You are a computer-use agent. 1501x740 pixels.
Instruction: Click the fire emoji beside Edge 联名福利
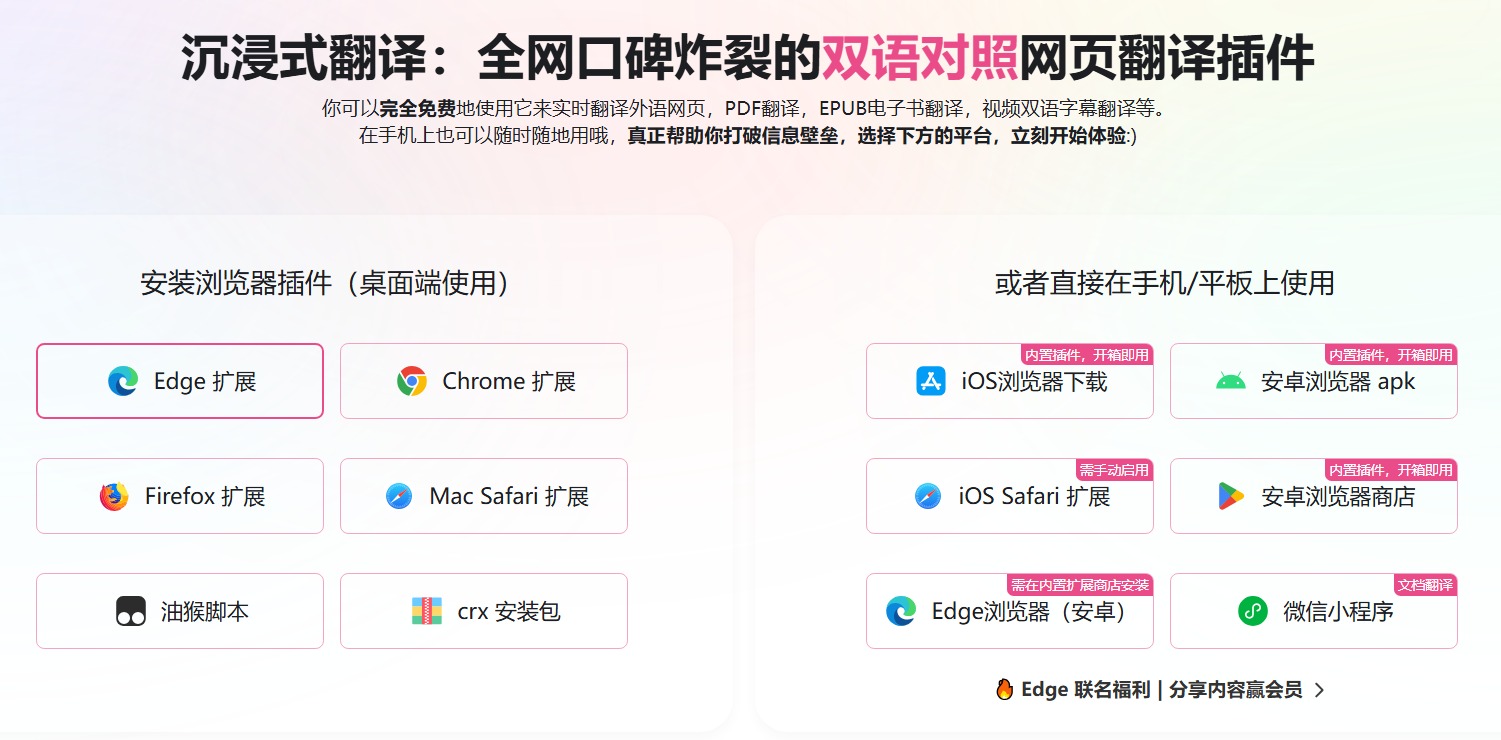pos(1005,690)
